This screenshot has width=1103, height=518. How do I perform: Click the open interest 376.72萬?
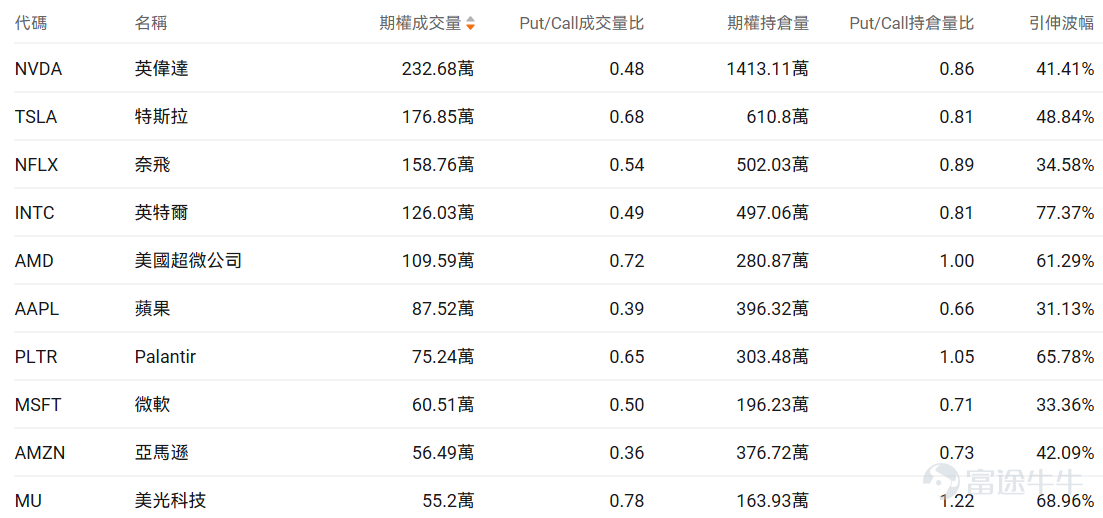(772, 453)
